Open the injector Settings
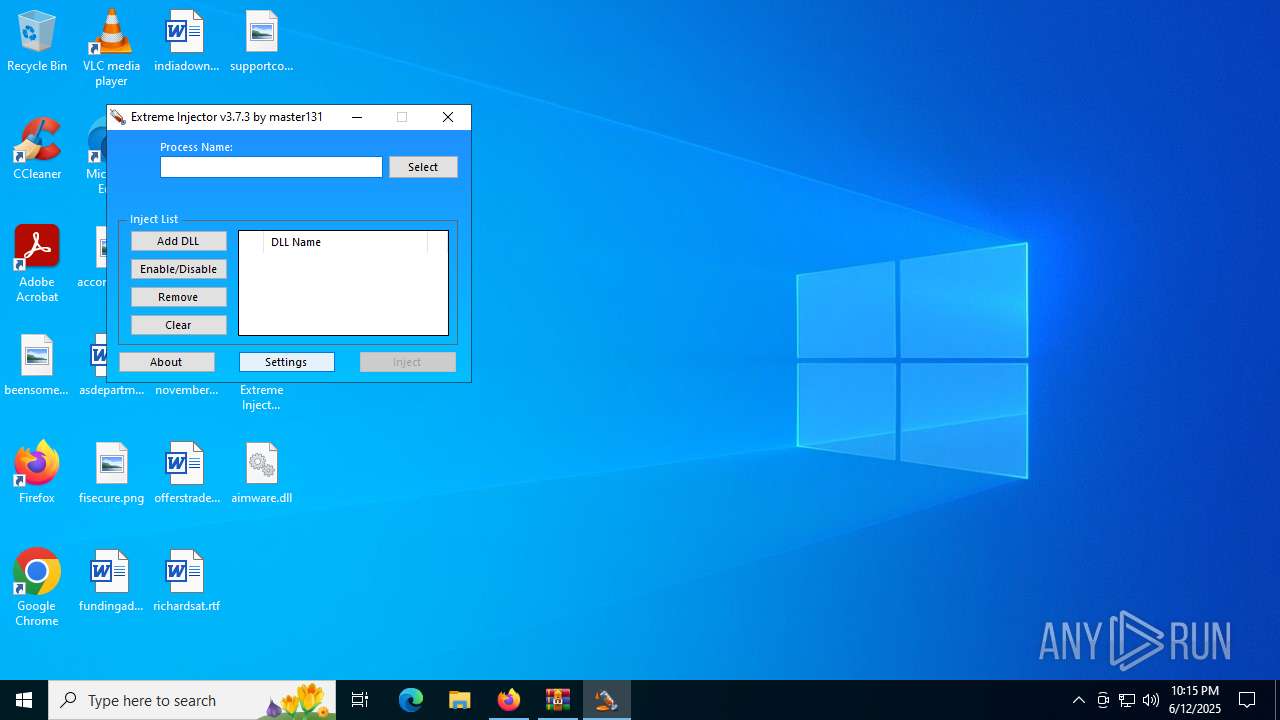1280x720 pixels. click(x=286, y=362)
